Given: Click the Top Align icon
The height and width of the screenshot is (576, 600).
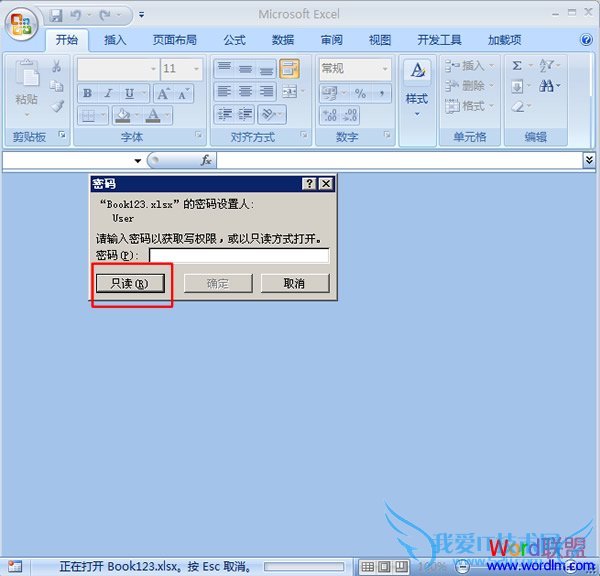Looking at the screenshot, I should click(x=224, y=69).
